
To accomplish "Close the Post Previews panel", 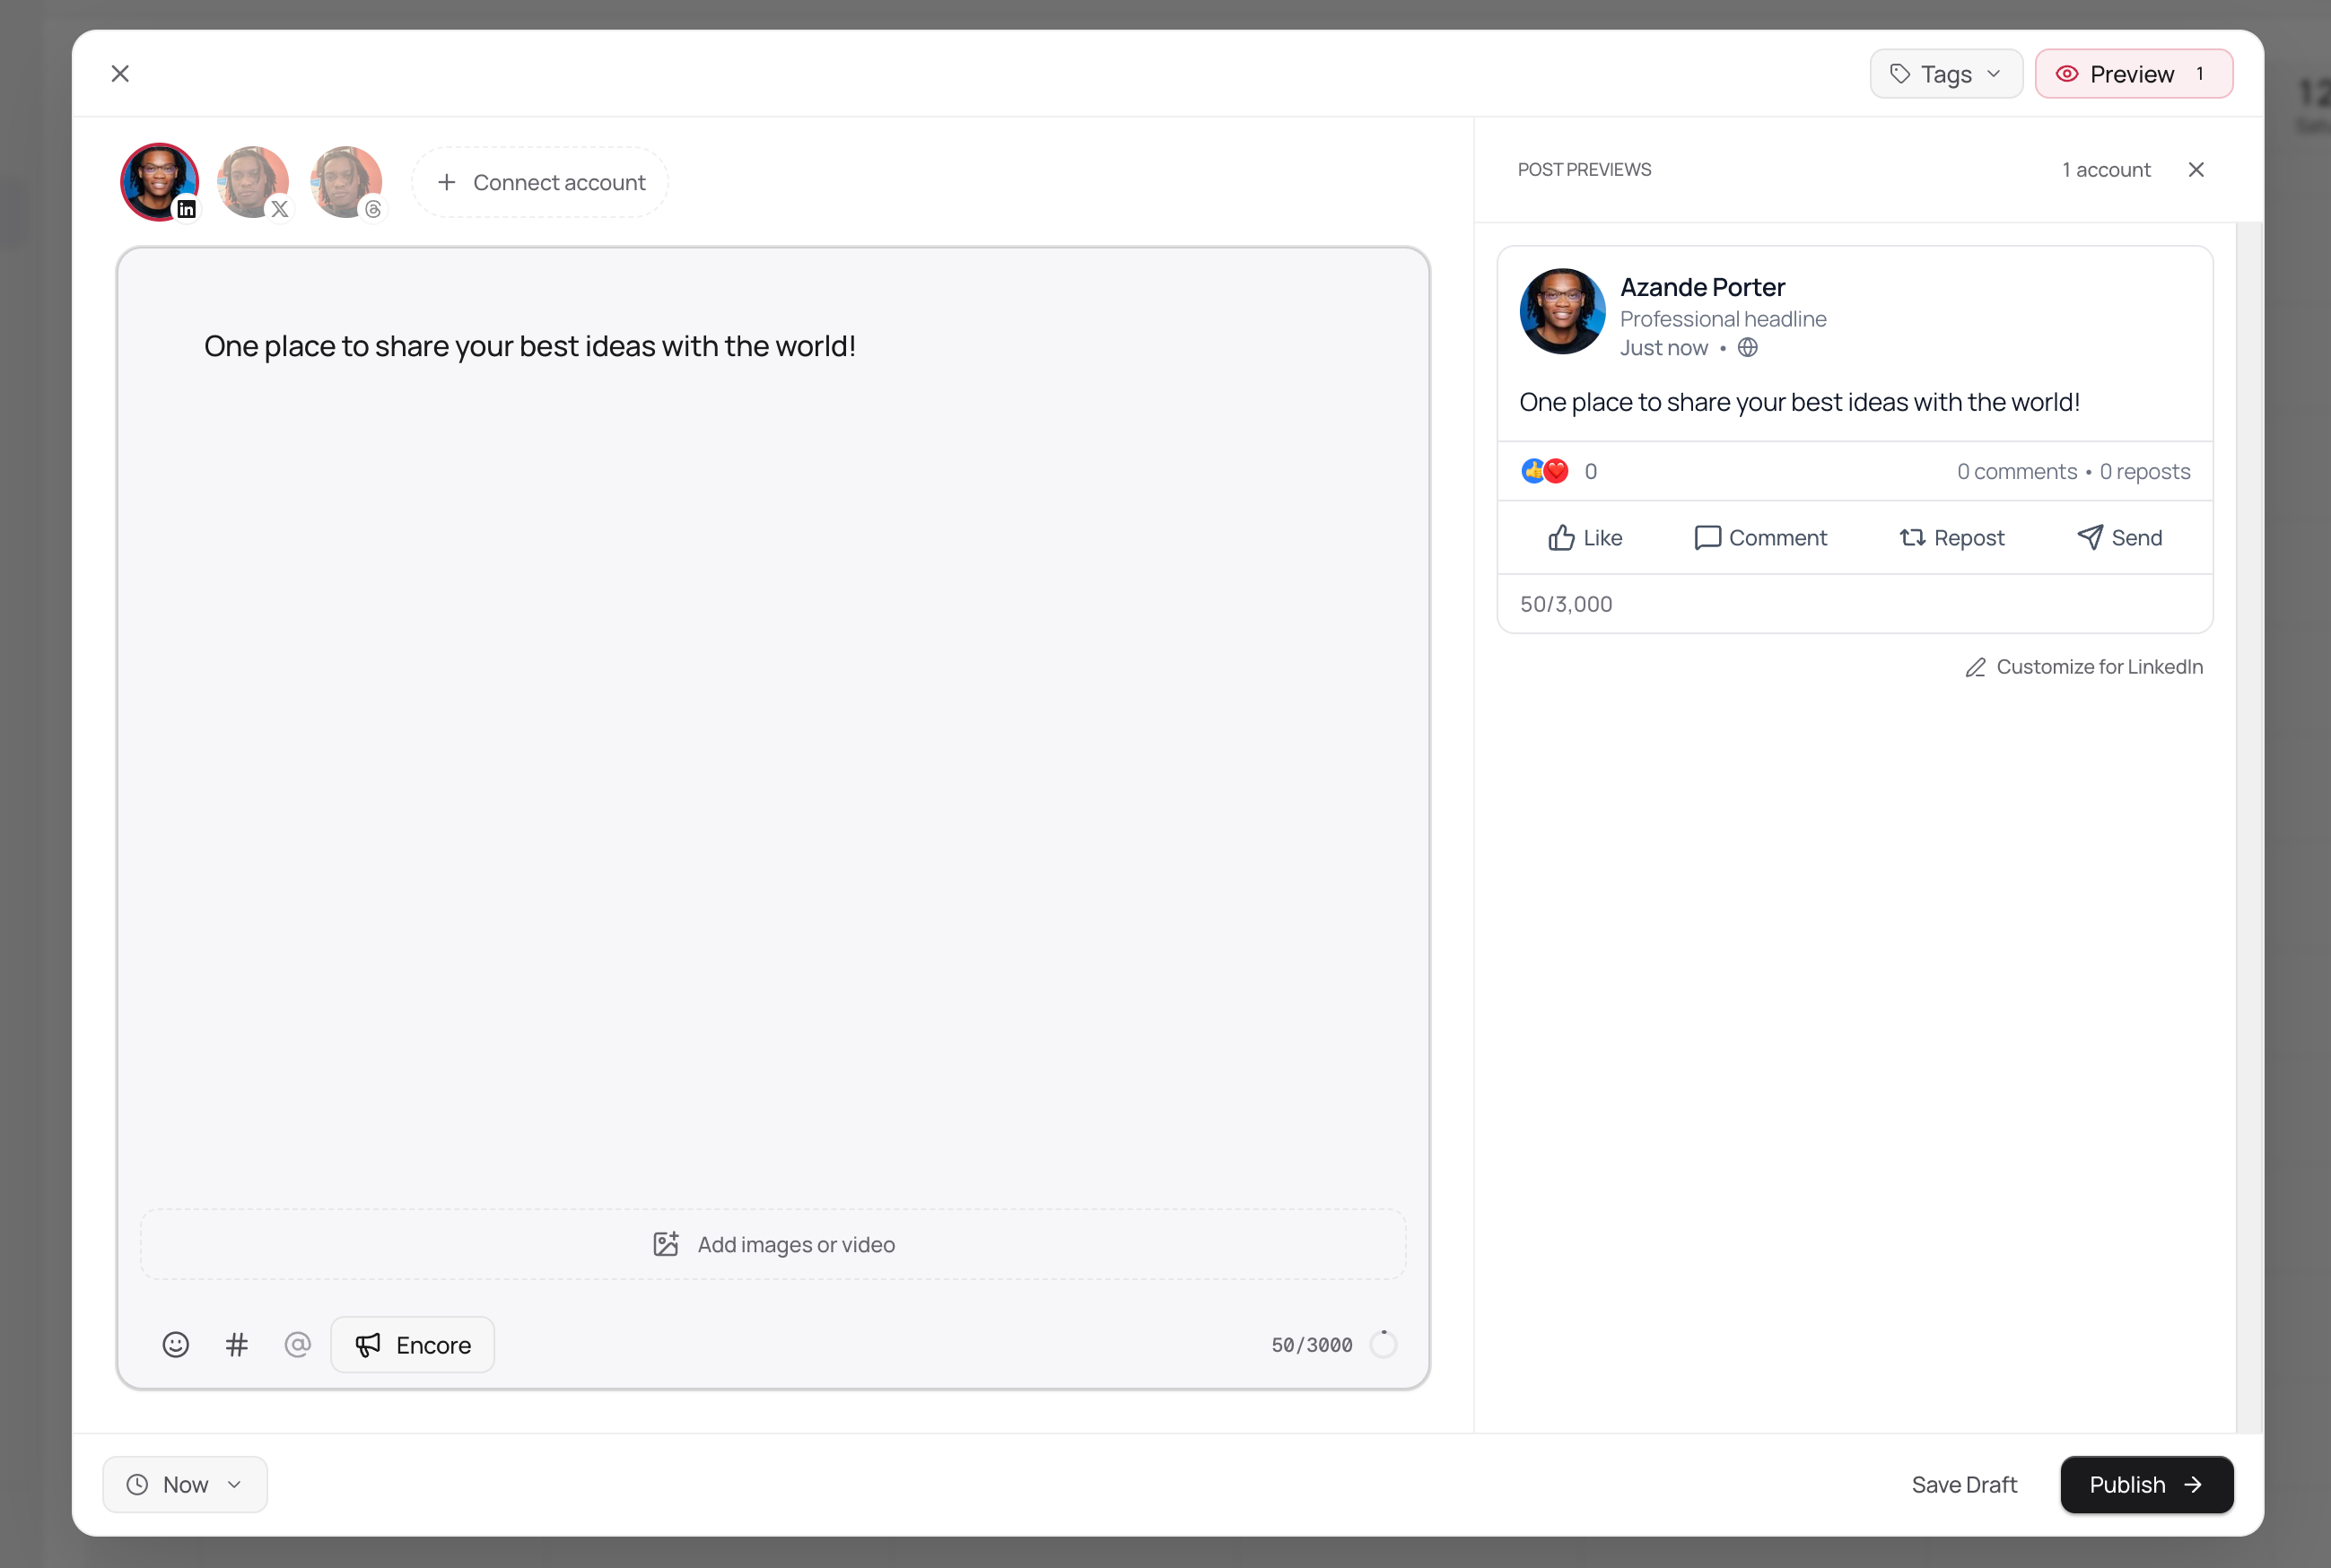I will 2196,170.
